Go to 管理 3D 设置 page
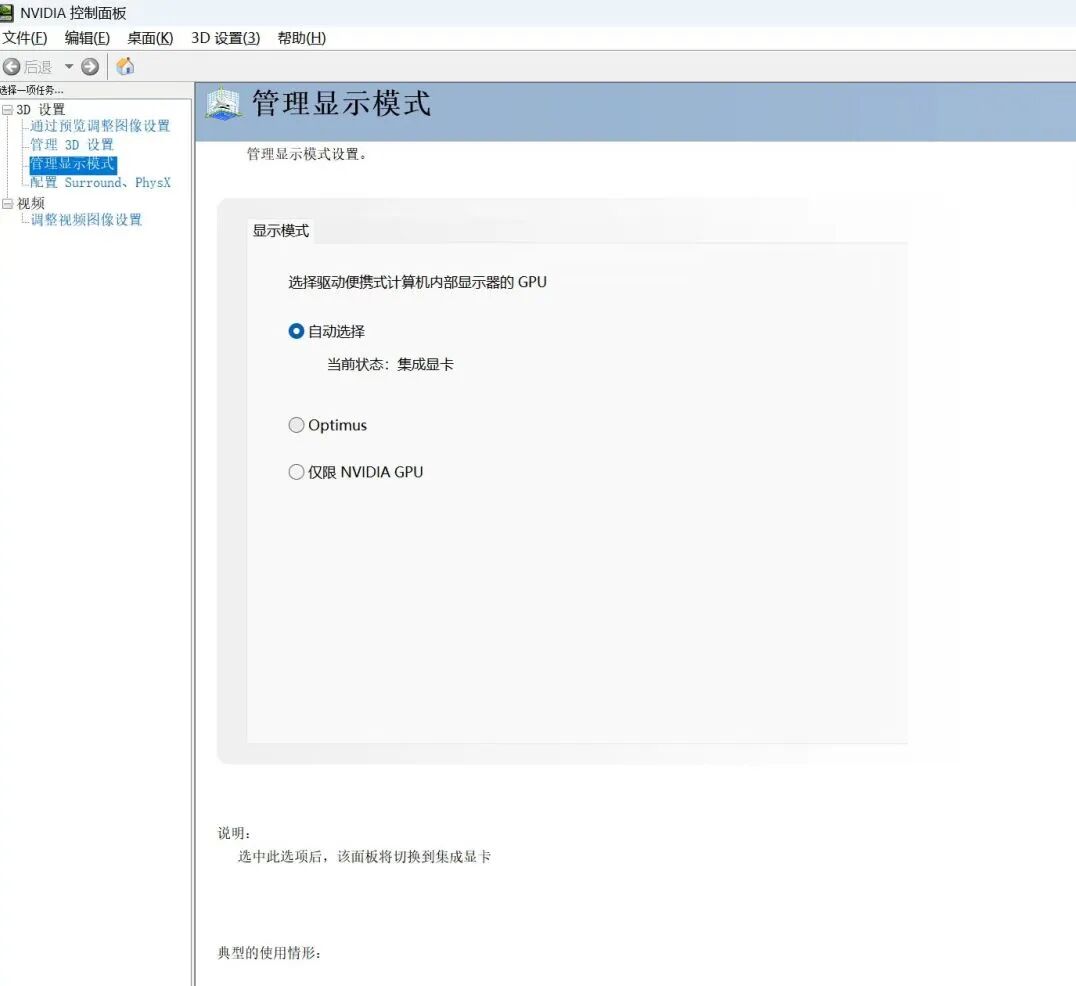The height and width of the screenshot is (986, 1076). coord(72,145)
